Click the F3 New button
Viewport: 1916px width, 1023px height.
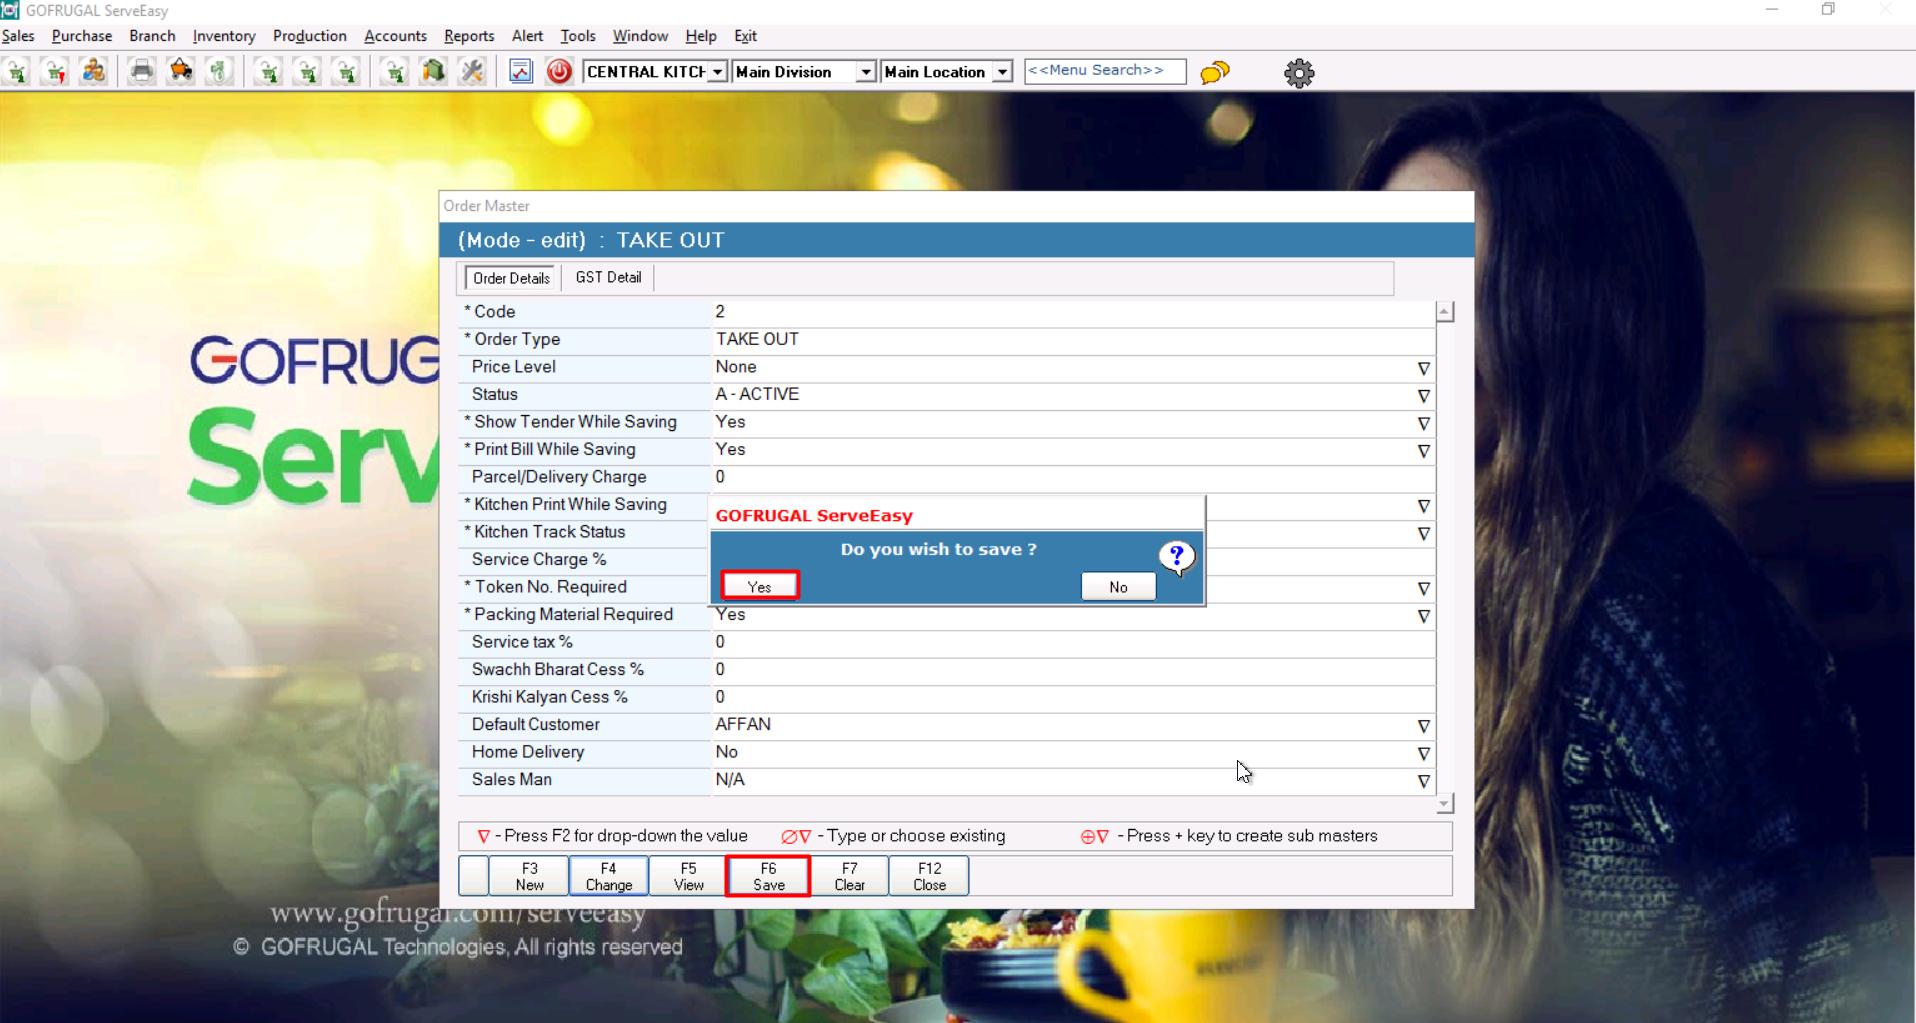pyautogui.click(x=529, y=876)
